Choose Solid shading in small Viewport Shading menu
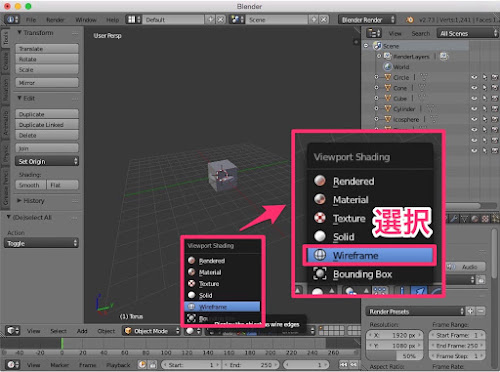The height and width of the screenshot is (372, 500). click(222, 295)
